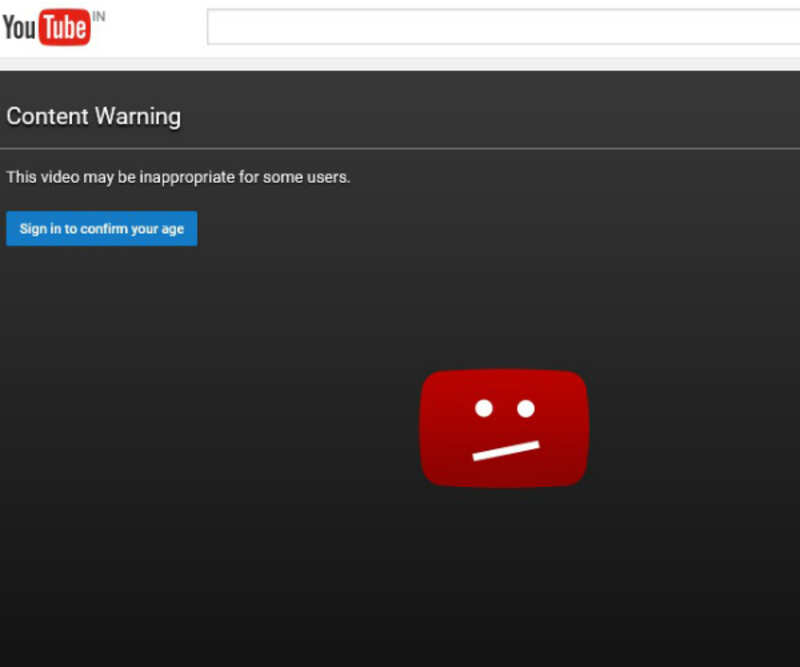Image resolution: width=800 pixels, height=667 pixels.
Task: Click the black "You" text in logo
Action: tap(19, 28)
